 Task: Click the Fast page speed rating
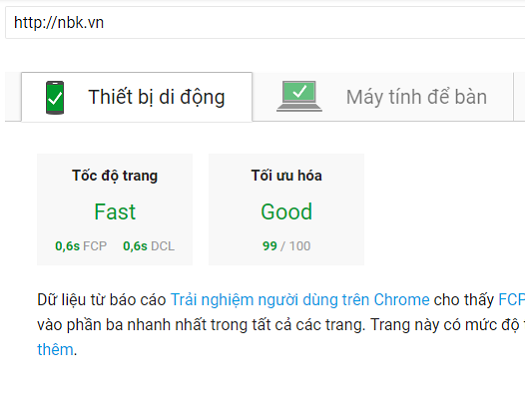click(x=115, y=212)
